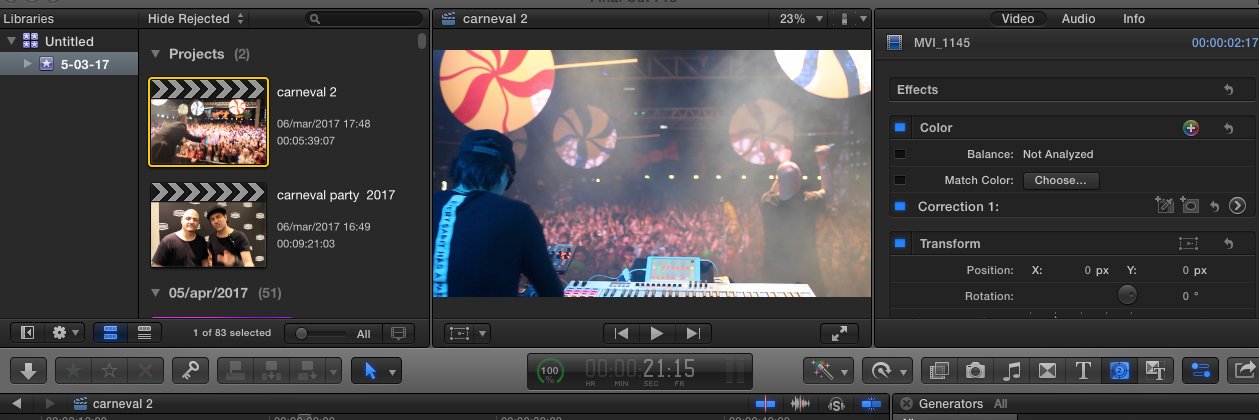
Task: Insert selected clip into the timeline
Action: point(272,371)
